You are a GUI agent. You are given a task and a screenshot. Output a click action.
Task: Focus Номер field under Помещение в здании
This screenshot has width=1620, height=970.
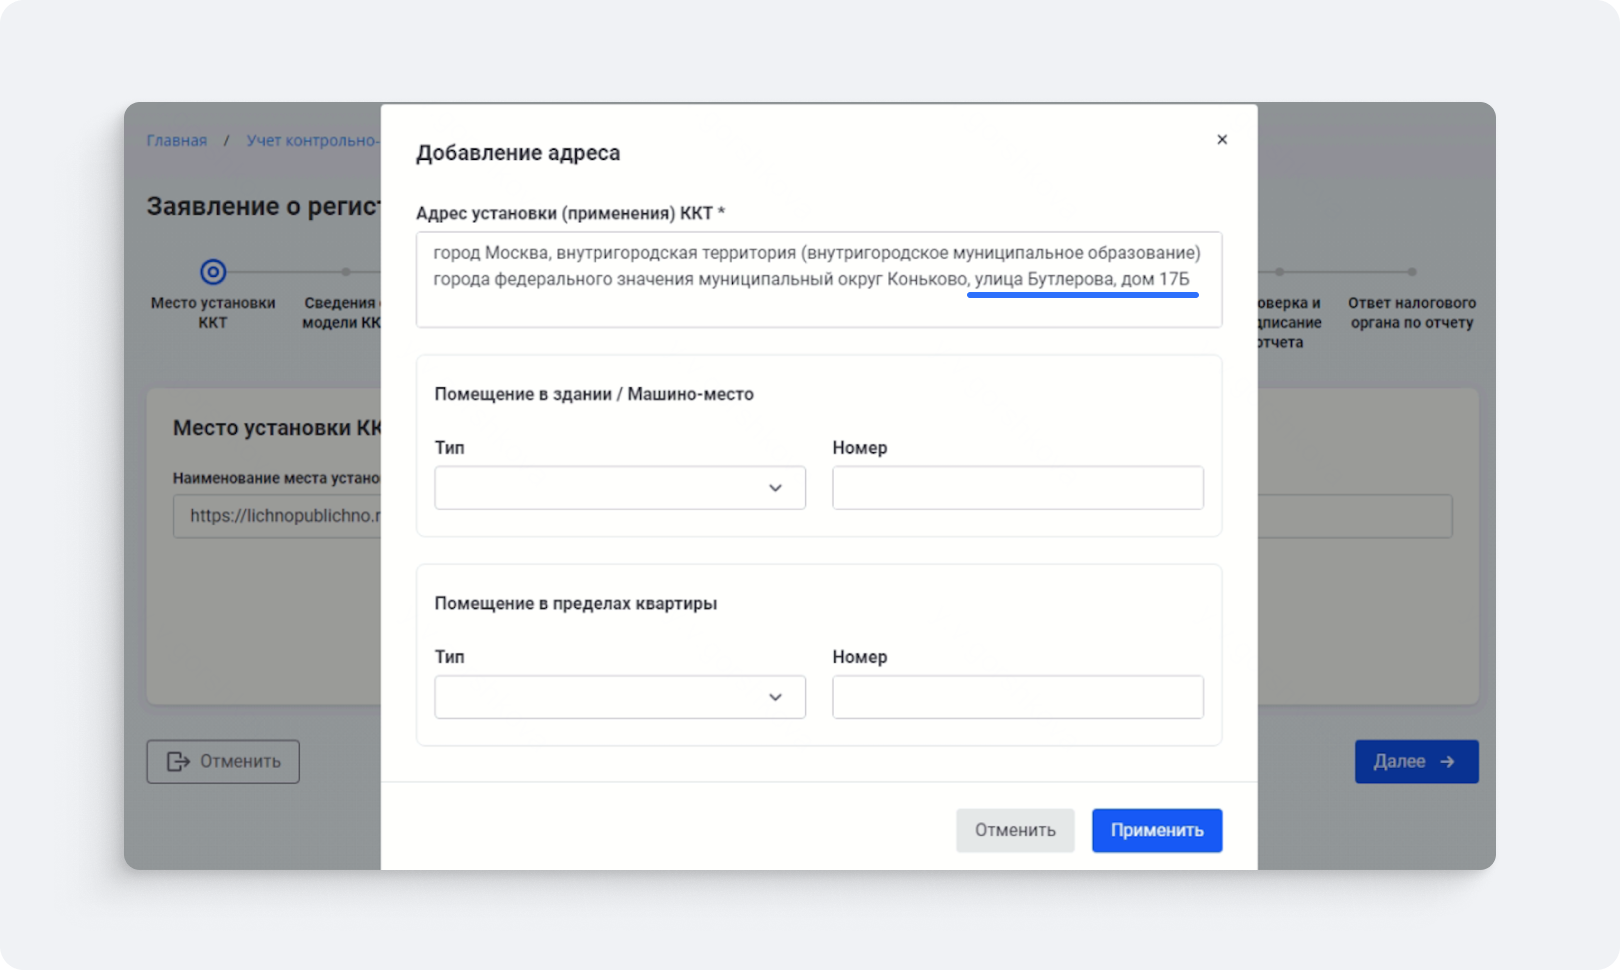(x=1017, y=488)
